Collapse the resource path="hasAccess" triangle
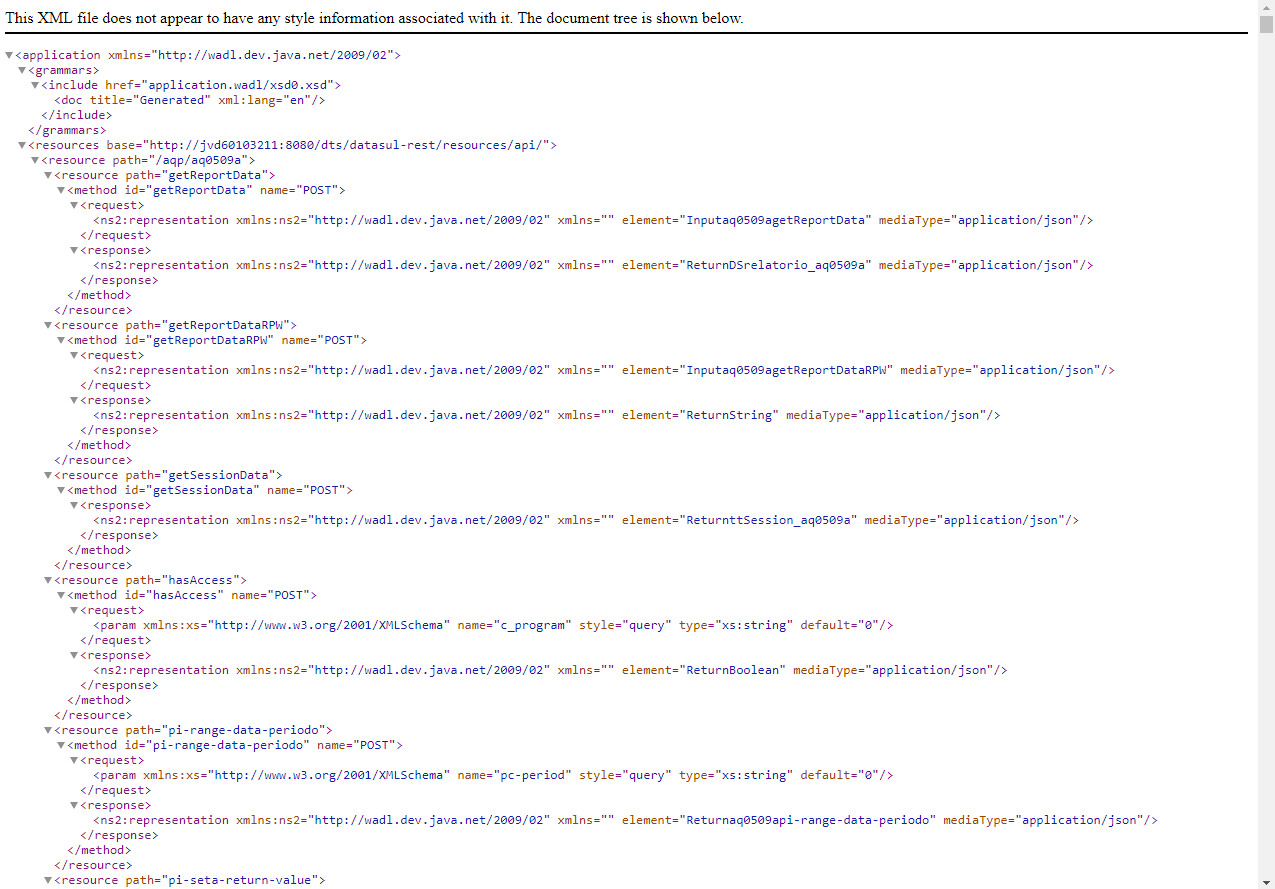The height and width of the screenshot is (889, 1275). (48, 581)
